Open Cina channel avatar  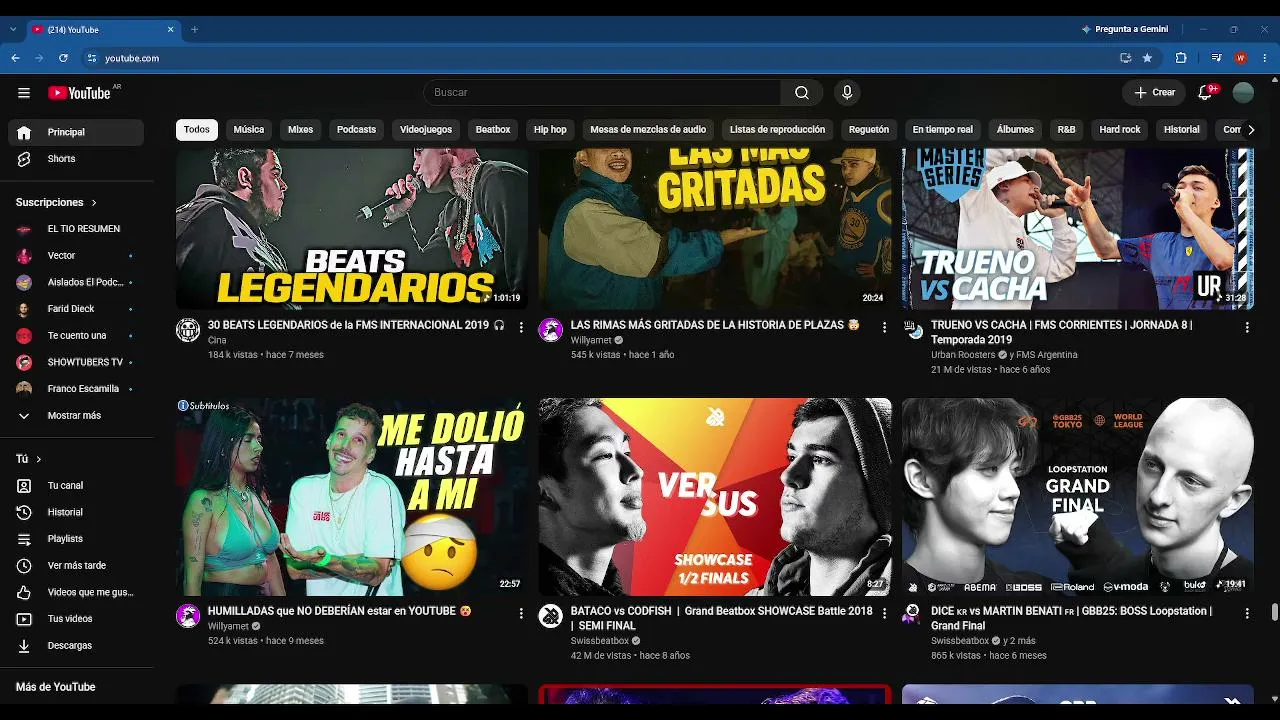pyautogui.click(x=188, y=331)
